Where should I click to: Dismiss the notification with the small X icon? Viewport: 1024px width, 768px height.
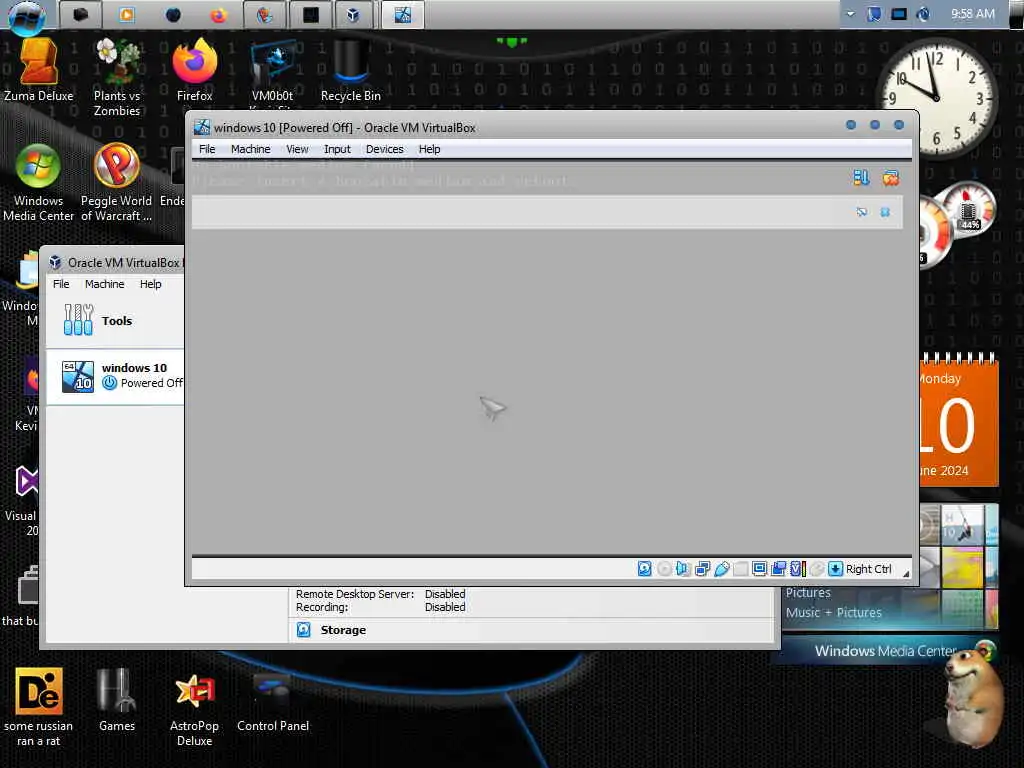click(885, 212)
